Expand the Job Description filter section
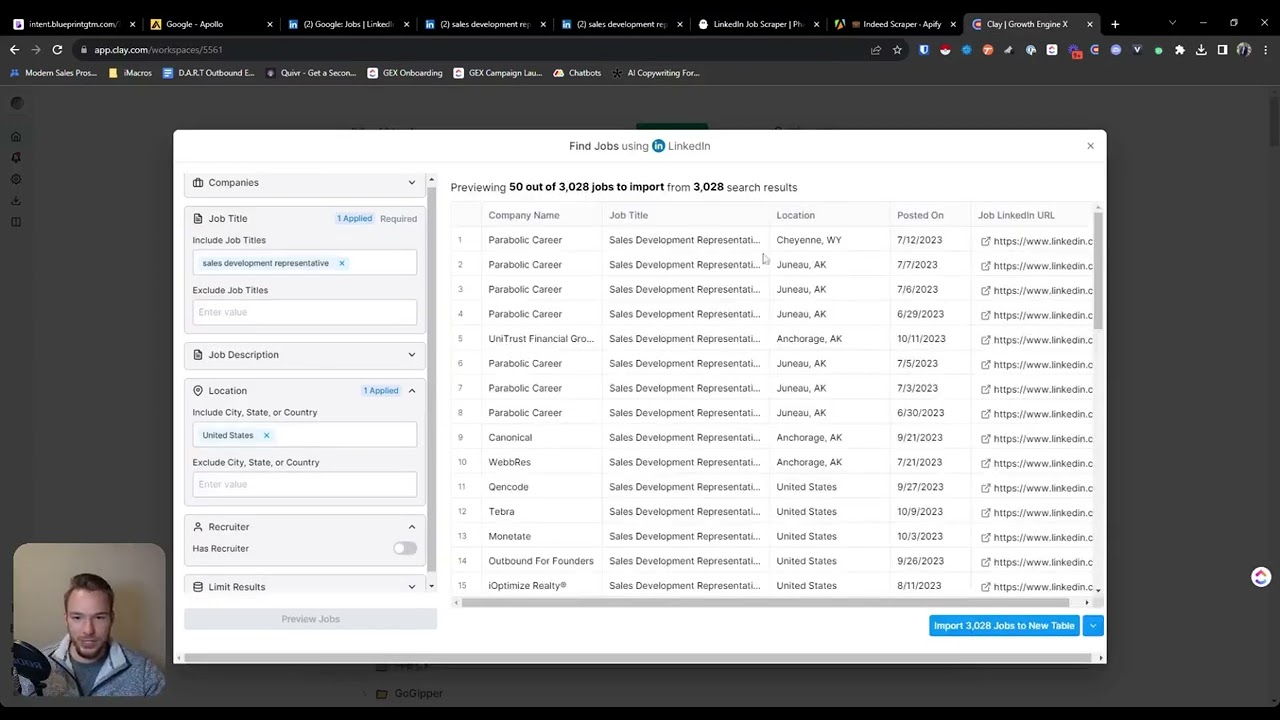The image size is (1280, 720). click(305, 355)
